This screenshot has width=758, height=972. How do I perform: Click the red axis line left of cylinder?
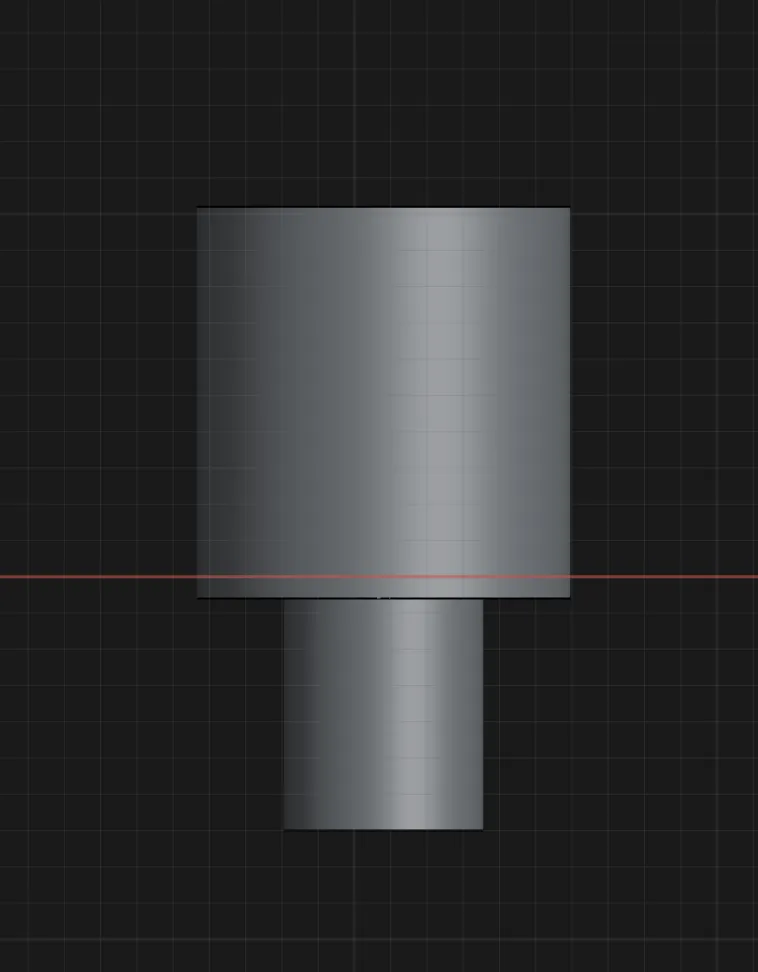(x=100, y=577)
